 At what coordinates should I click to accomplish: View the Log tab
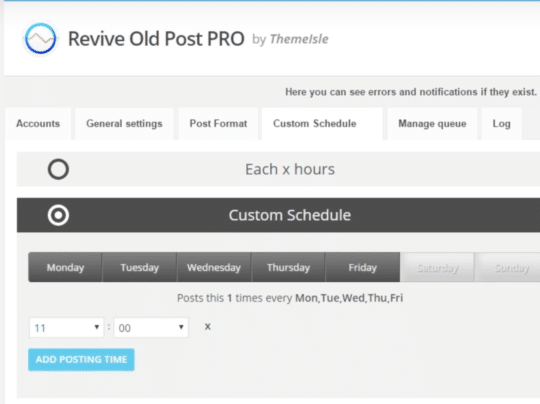point(501,124)
